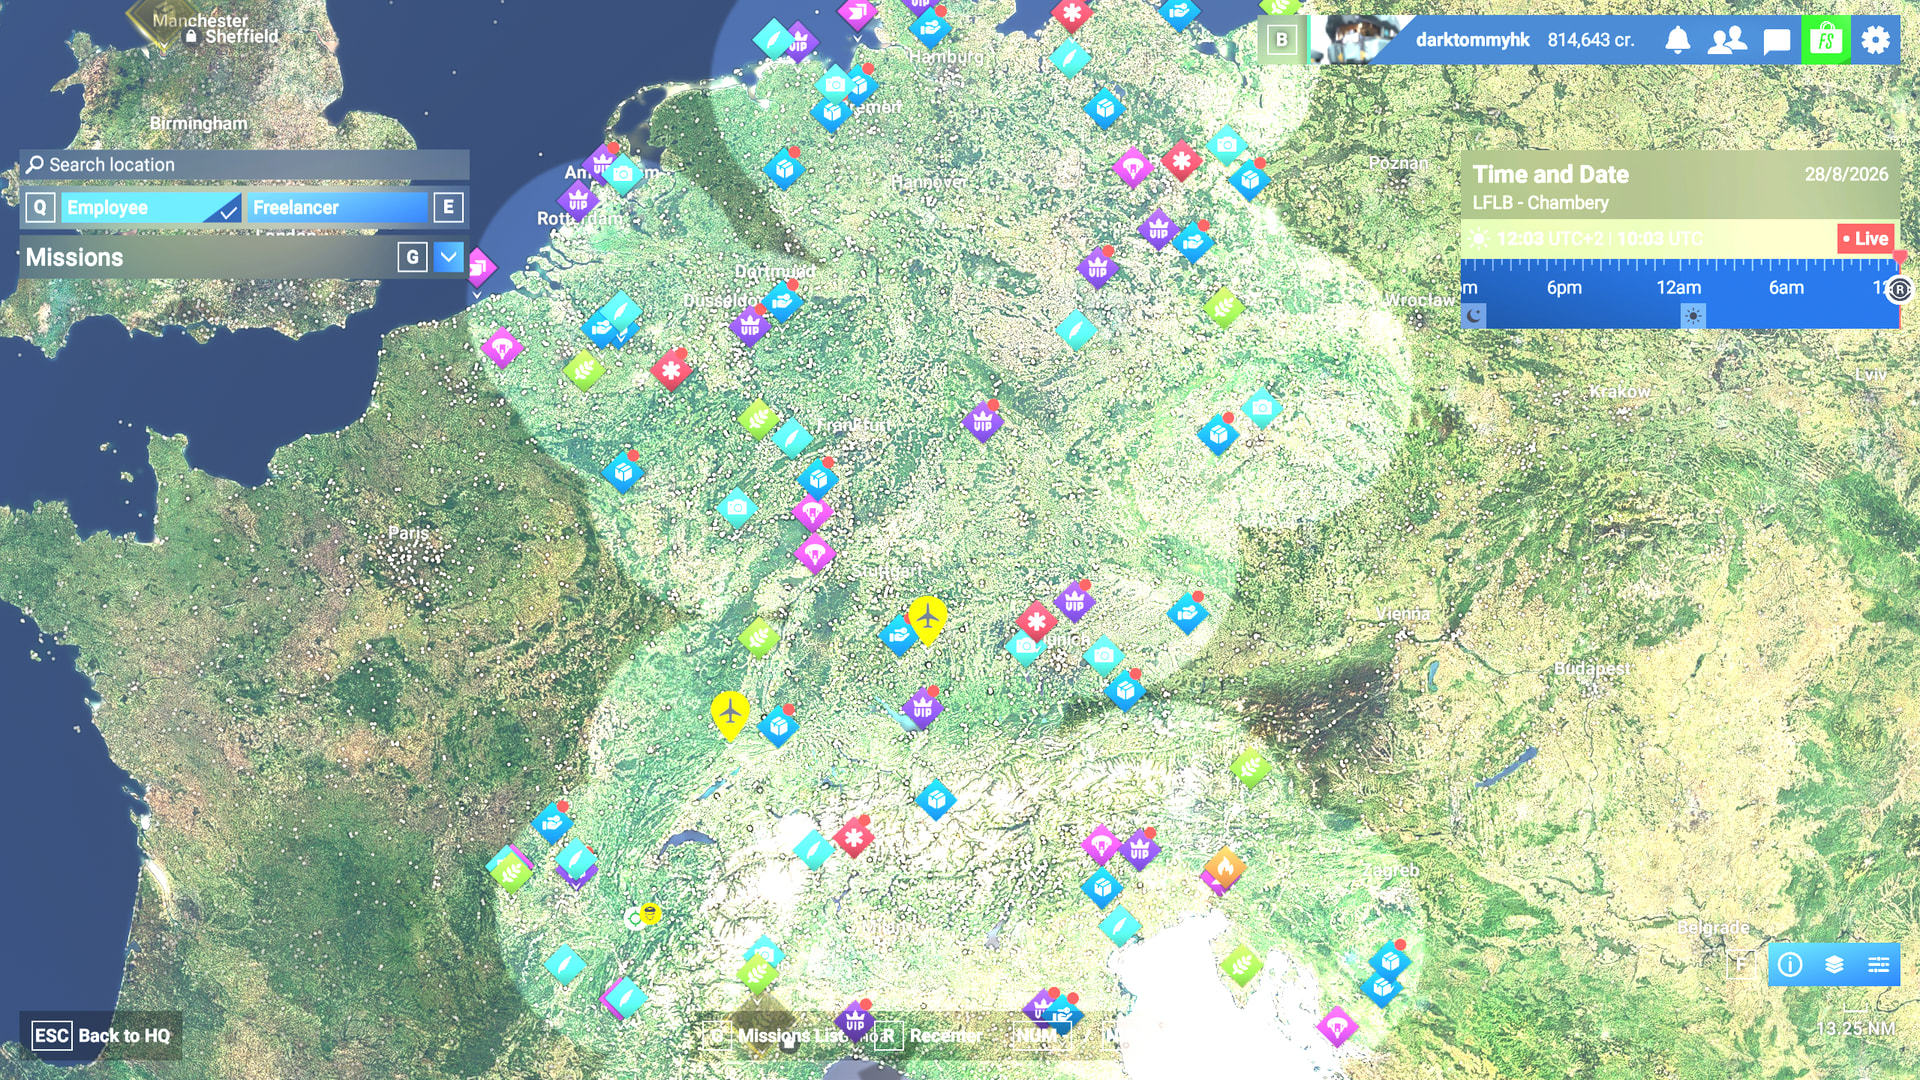Screen dimensions: 1920x1080
Task: Open the Missions List tab
Action: (792, 1036)
